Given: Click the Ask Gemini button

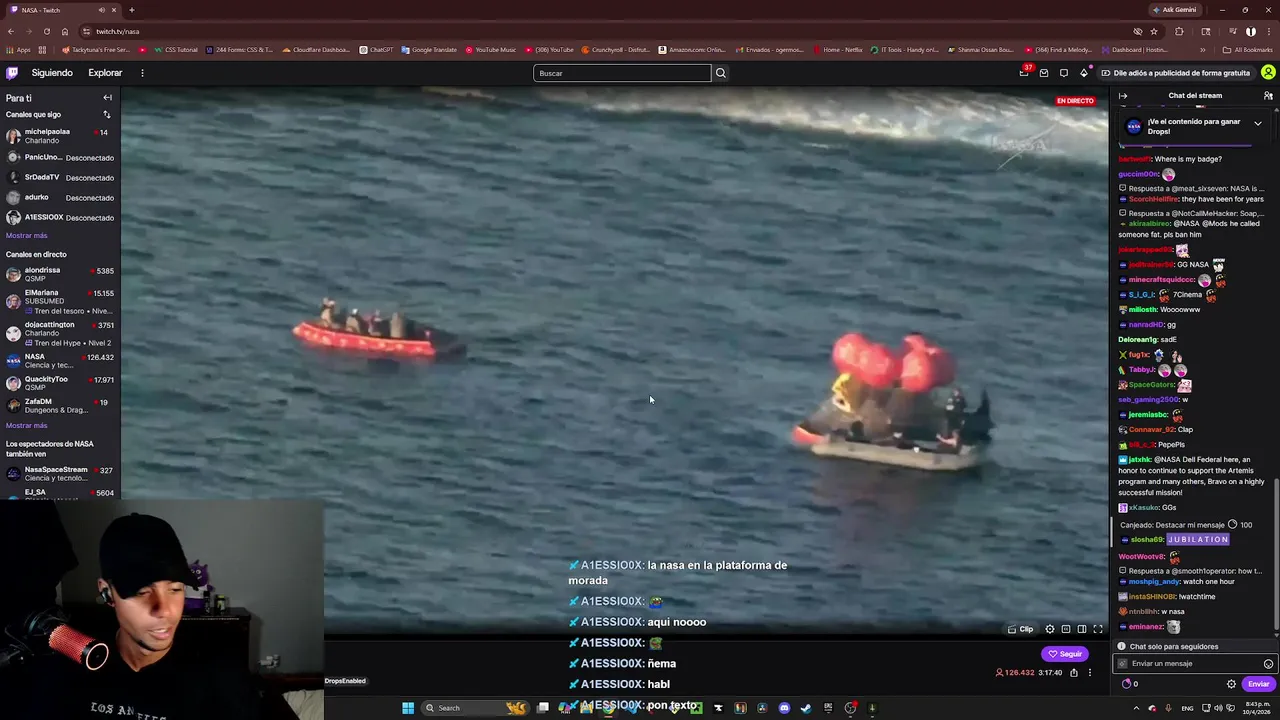Looking at the screenshot, I should point(1174,10).
